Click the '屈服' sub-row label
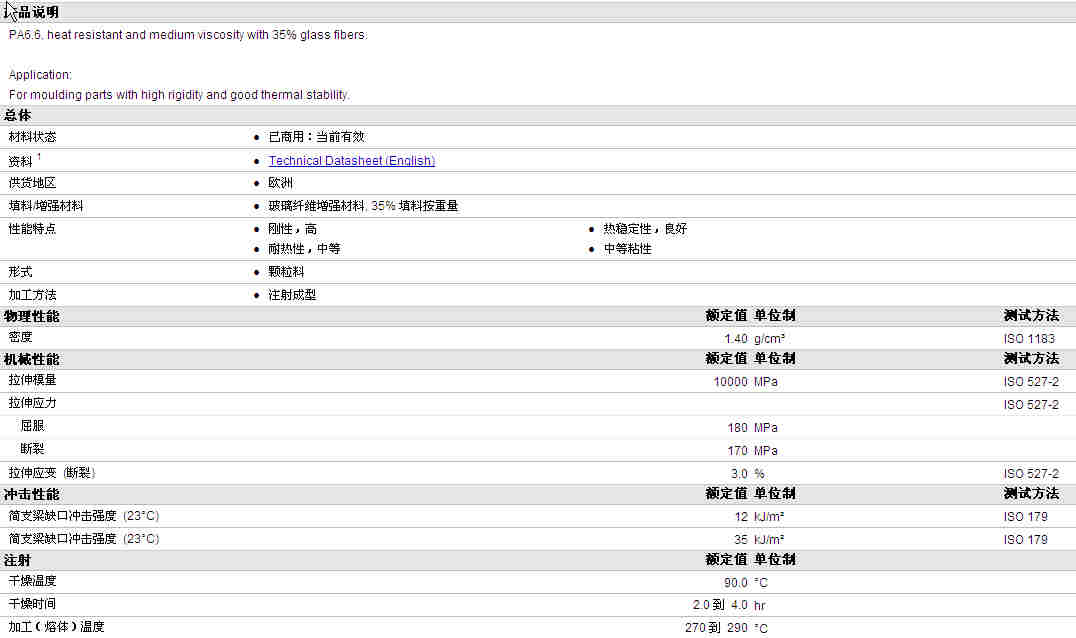Image resolution: width=1076 pixels, height=638 pixels. 32,426
